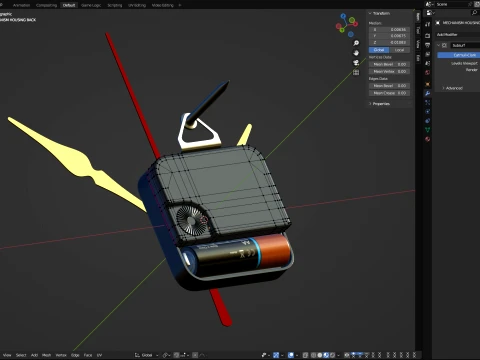
Task: Open Transform Orientation Global dropdown in header
Action: pos(147,355)
